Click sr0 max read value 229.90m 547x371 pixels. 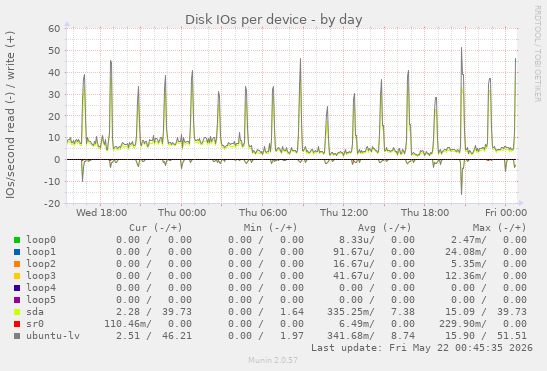(x=460, y=324)
